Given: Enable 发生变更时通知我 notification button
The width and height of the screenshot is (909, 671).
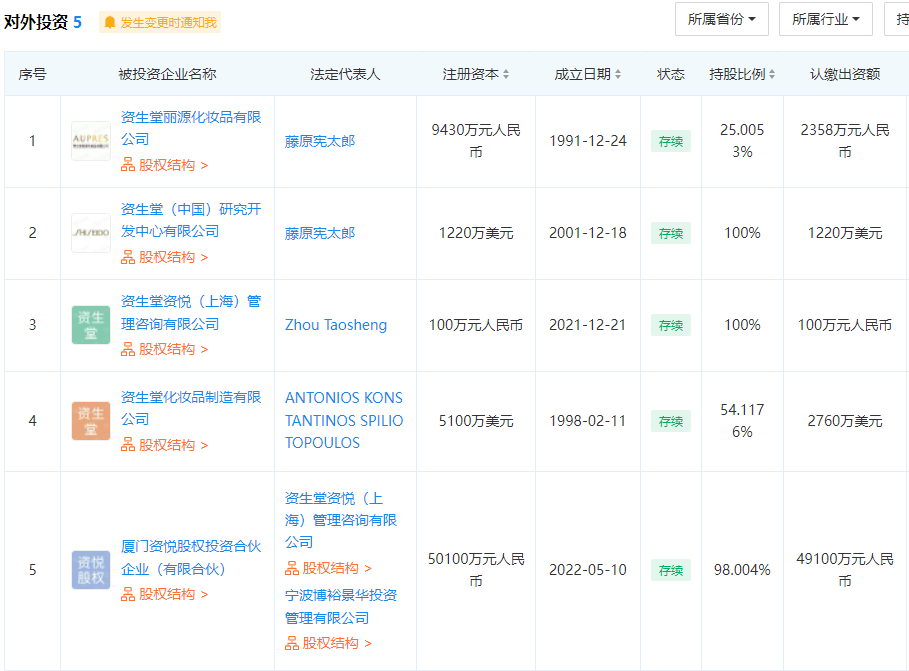Looking at the screenshot, I should click(160, 23).
